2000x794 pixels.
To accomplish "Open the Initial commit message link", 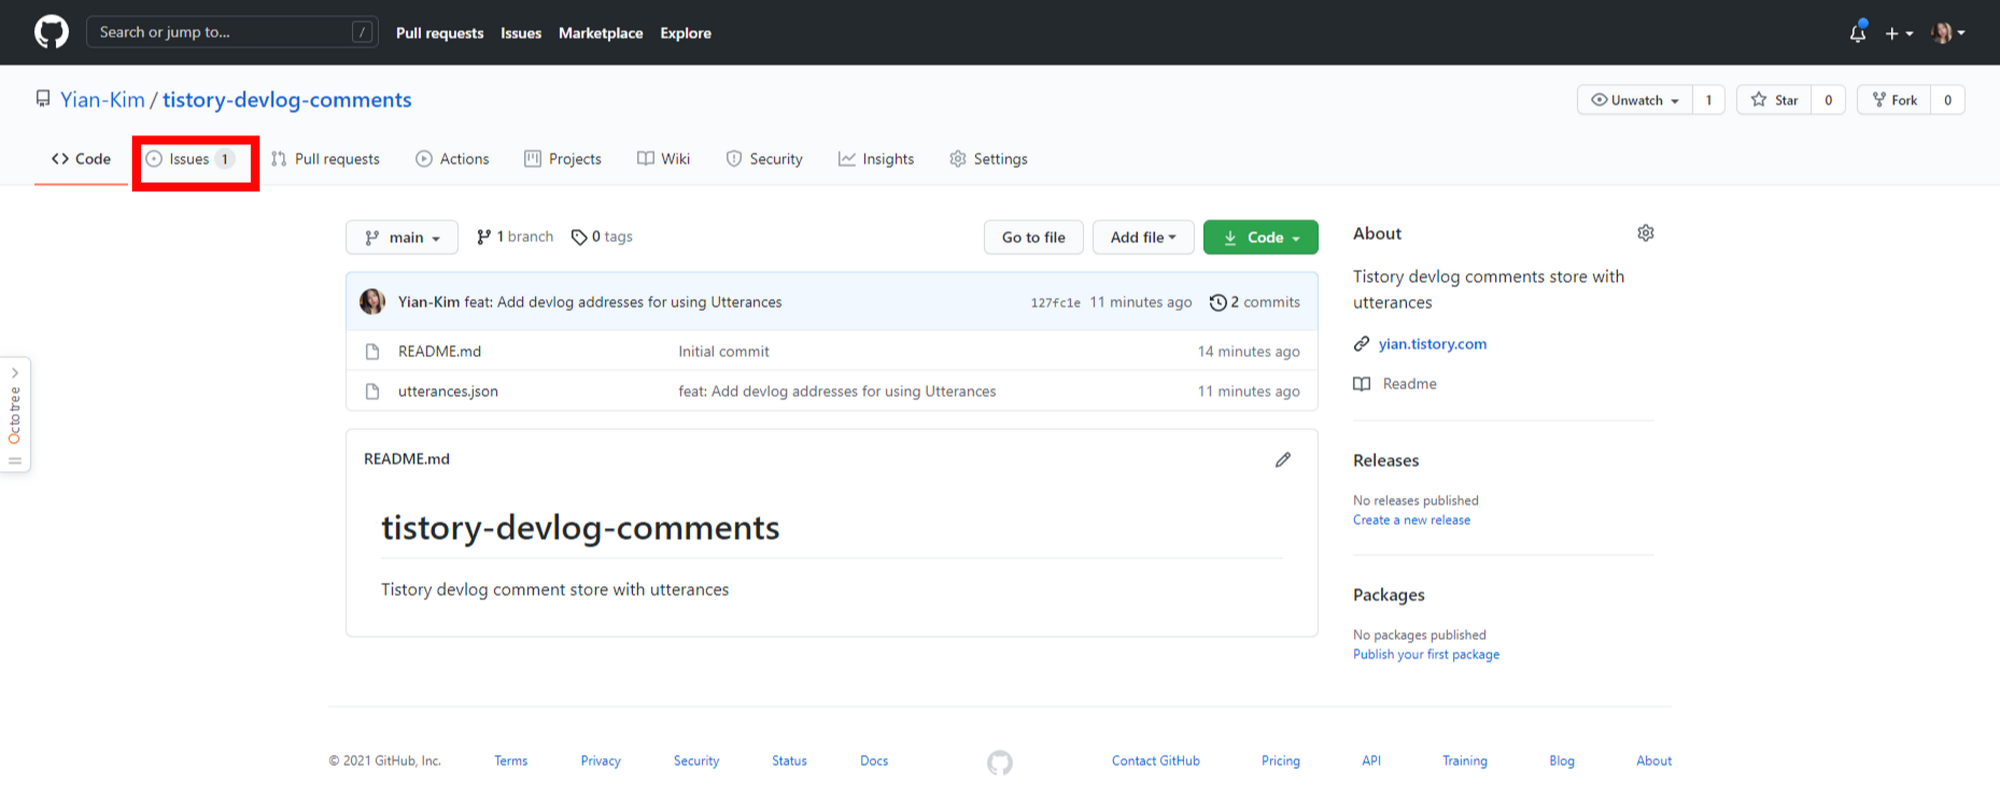I will [x=724, y=351].
